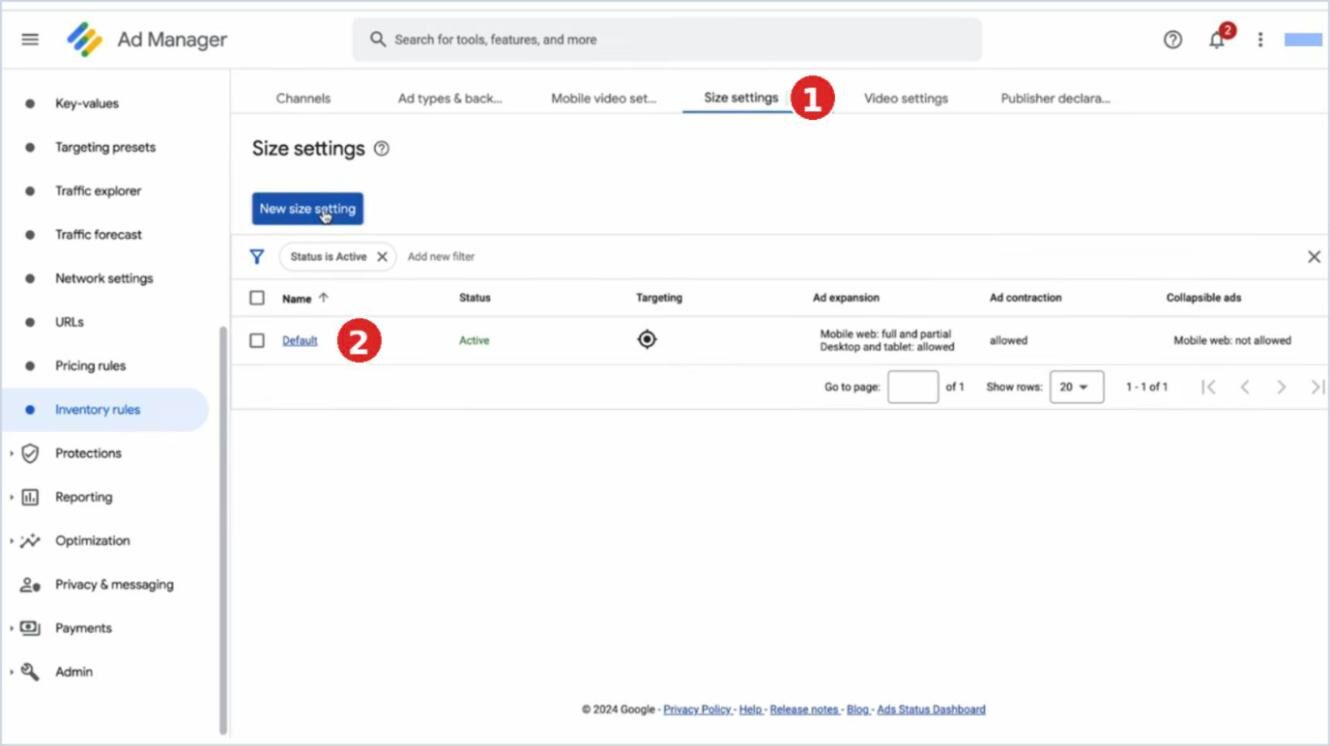The image size is (1330, 746).
Task: Click the Go to page input box
Action: (x=913, y=387)
